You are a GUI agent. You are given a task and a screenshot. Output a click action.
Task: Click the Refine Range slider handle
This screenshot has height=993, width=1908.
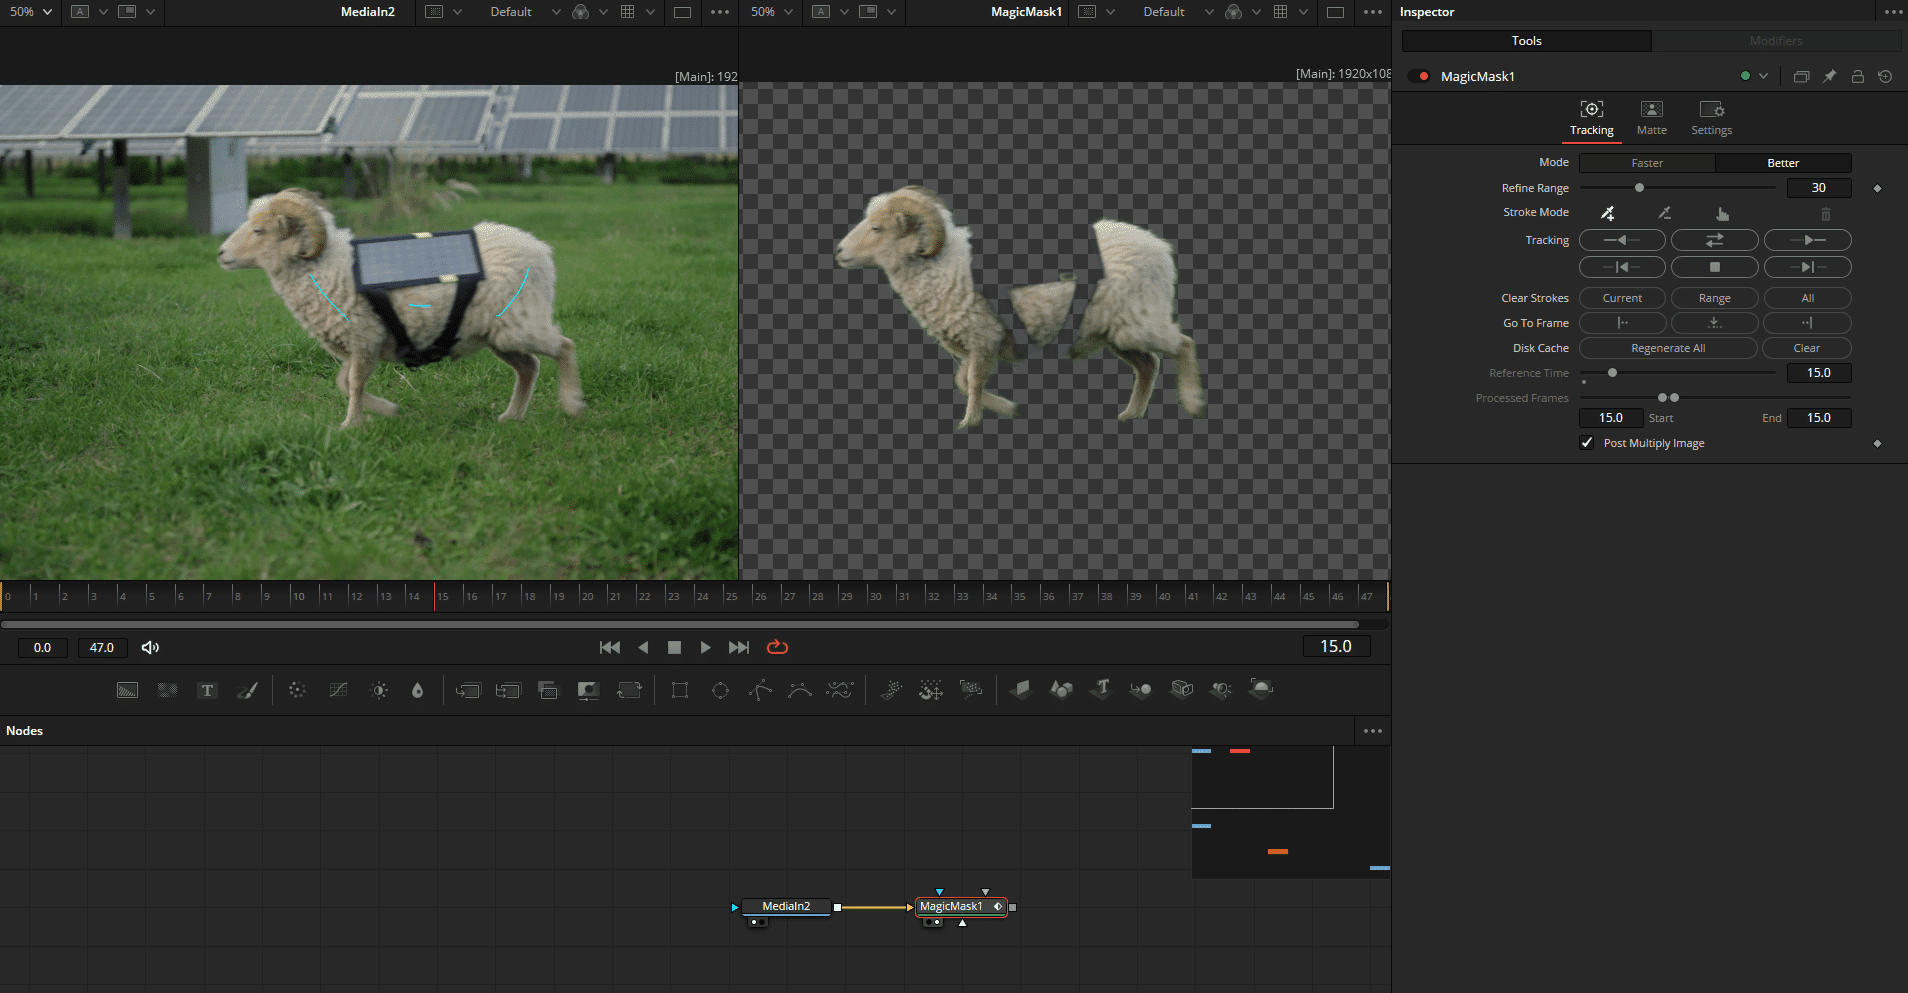1639,187
